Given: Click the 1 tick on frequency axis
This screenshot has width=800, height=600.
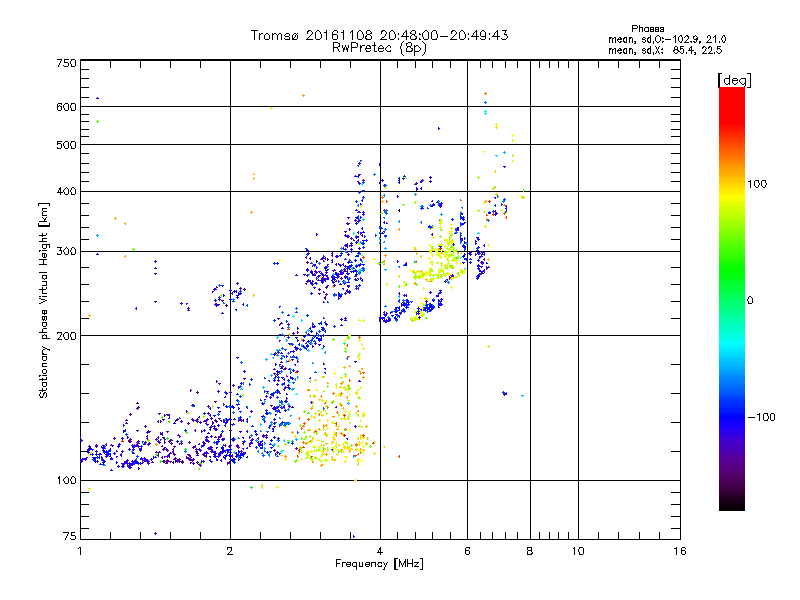Looking at the screenshot, I should tap(80, 552).
